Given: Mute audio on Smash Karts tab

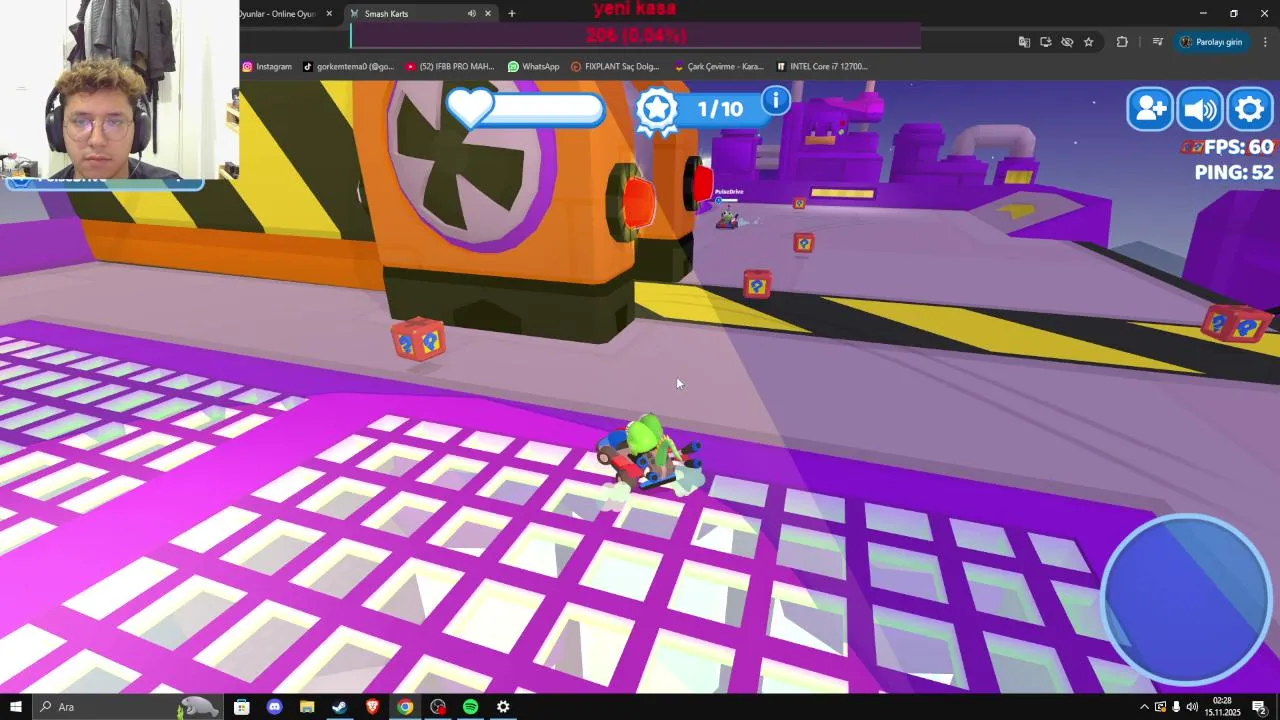Looking at the screenshot, I should click(x=471, y=13).
